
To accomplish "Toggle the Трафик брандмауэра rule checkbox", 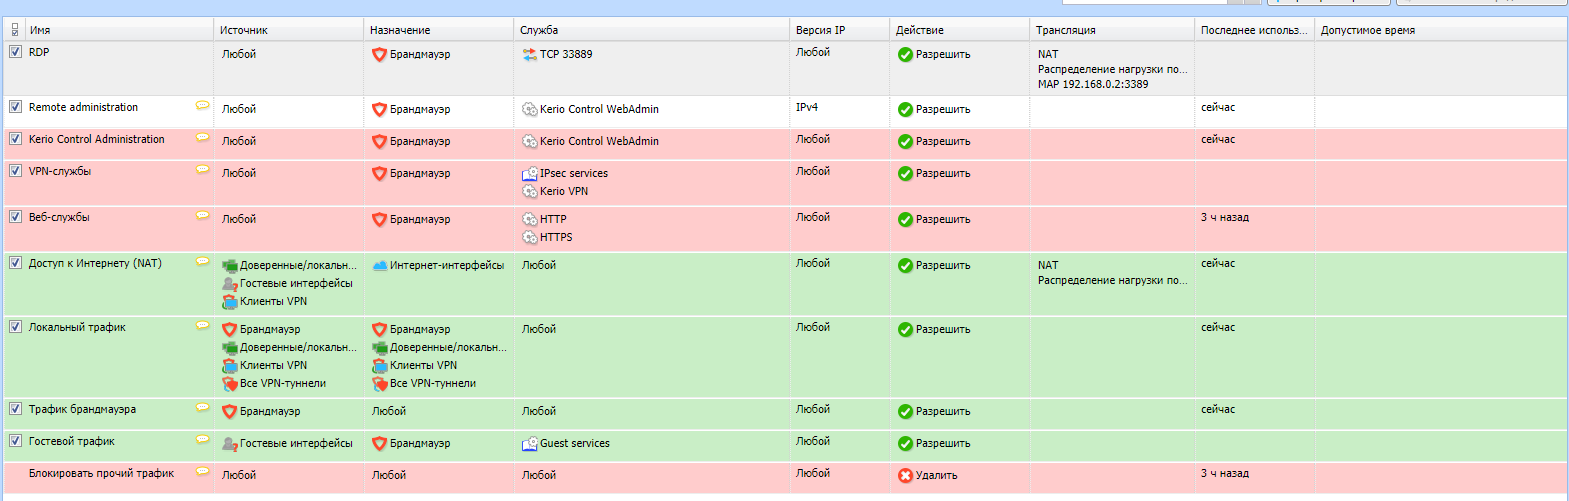I will click(x=15, y=409).
